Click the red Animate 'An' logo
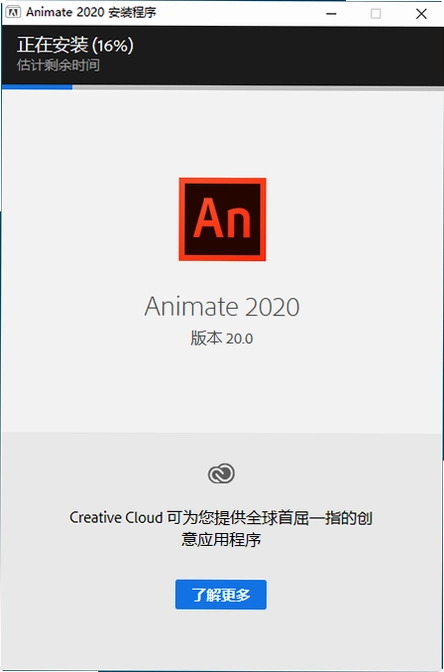 [222, 219]
